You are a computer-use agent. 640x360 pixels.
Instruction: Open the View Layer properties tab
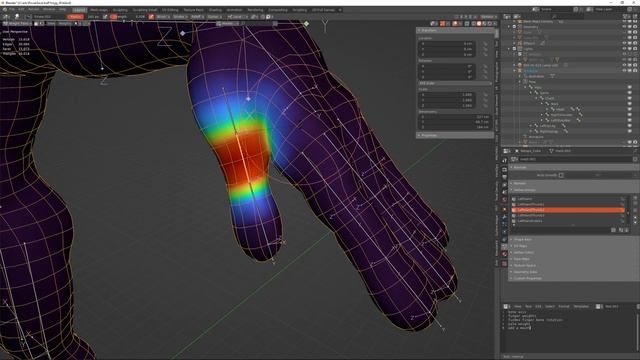[504, 184]
